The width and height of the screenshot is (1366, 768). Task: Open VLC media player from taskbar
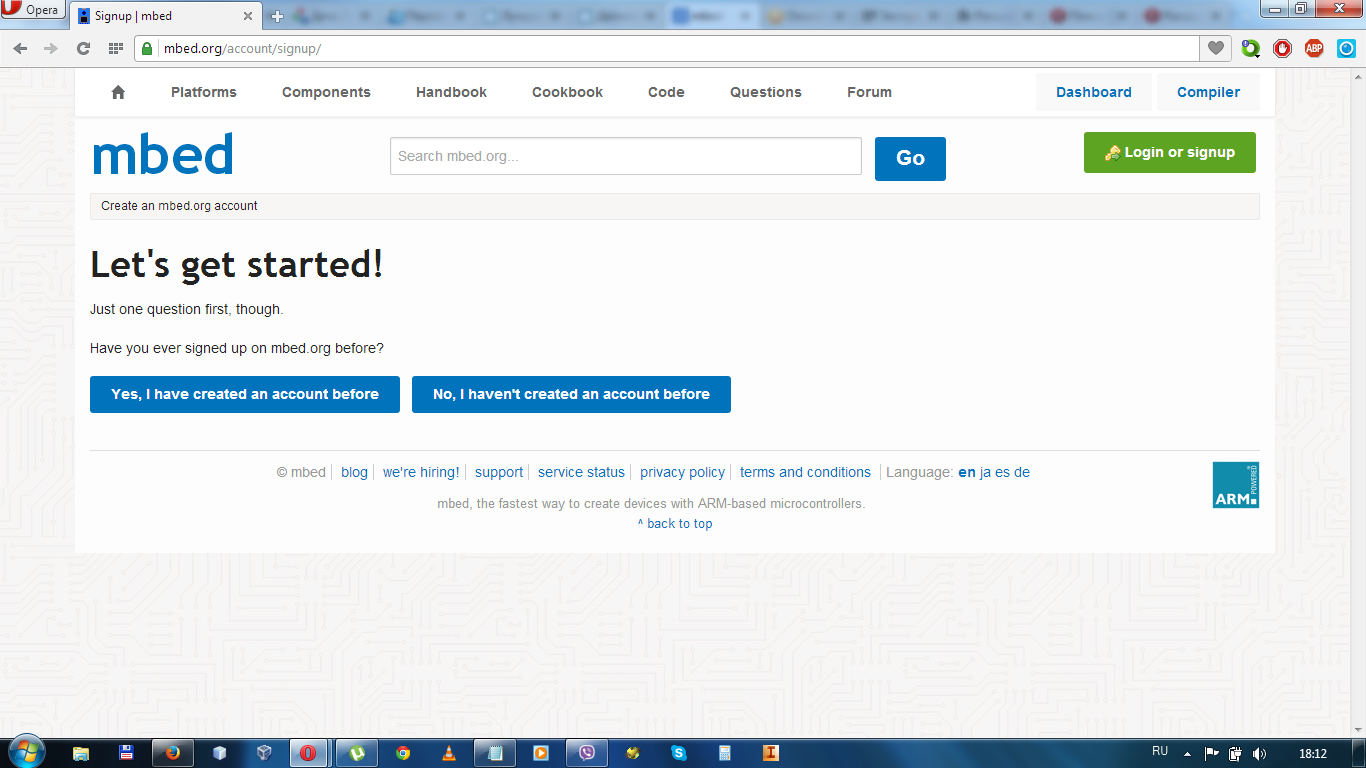[449, 753]
